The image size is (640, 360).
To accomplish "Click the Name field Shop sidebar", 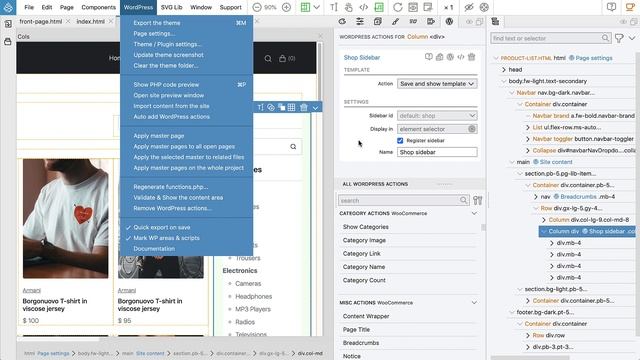I will tap(437, 152).
